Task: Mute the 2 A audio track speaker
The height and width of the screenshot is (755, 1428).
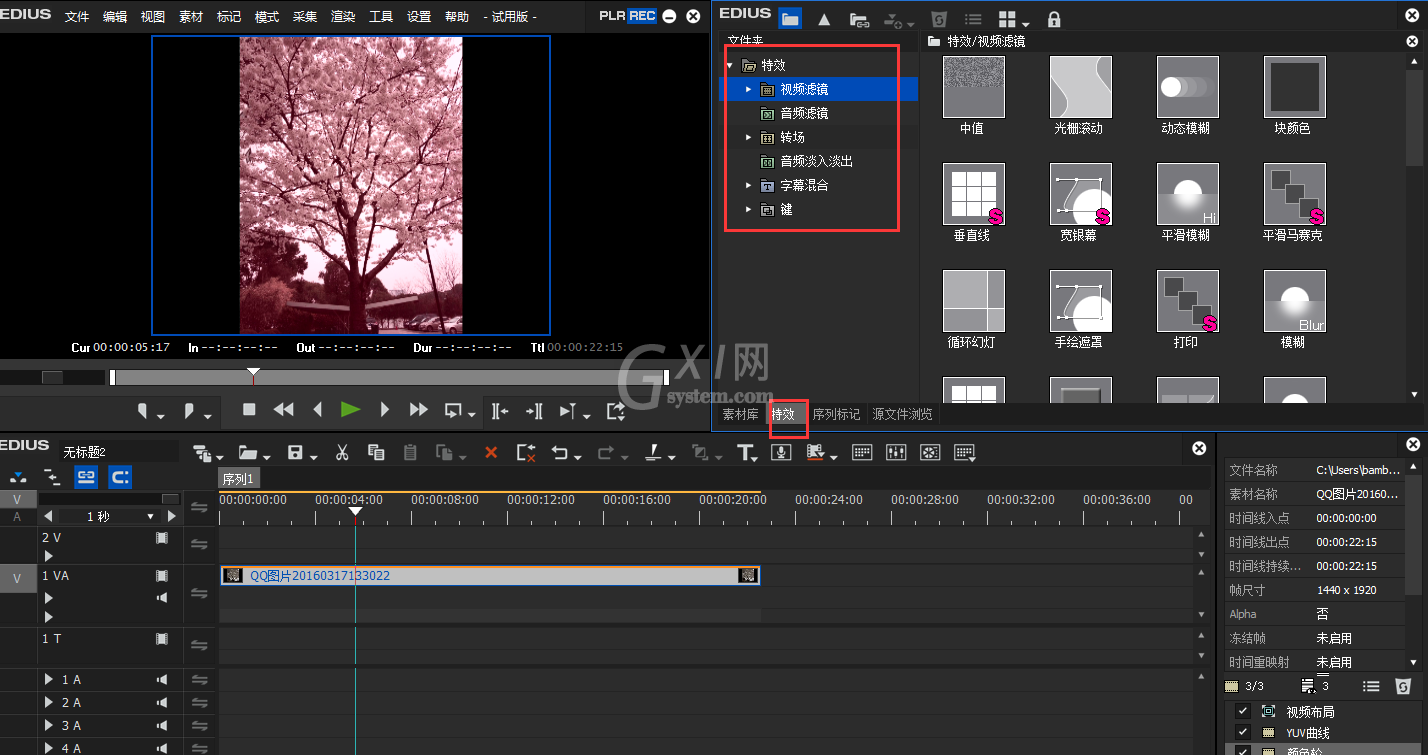Action: (x=162, y=703)
